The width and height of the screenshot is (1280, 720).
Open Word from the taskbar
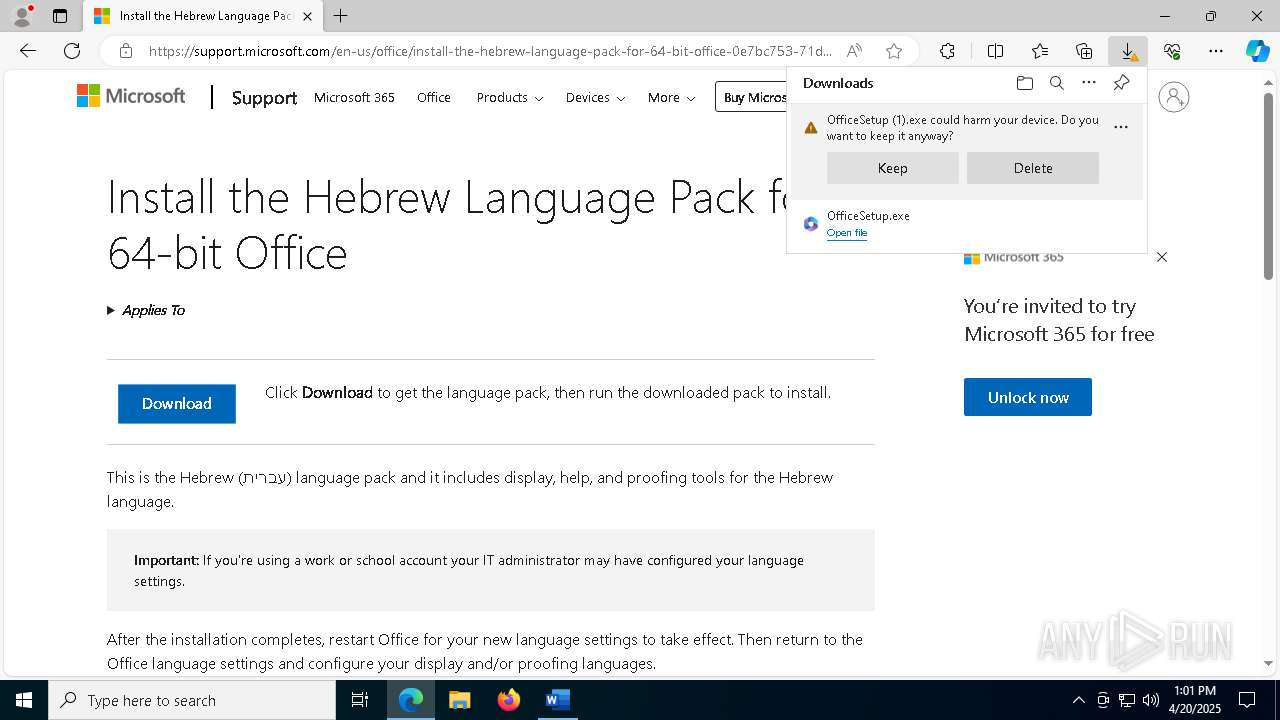pyautogui.click(x=557, y=700)
